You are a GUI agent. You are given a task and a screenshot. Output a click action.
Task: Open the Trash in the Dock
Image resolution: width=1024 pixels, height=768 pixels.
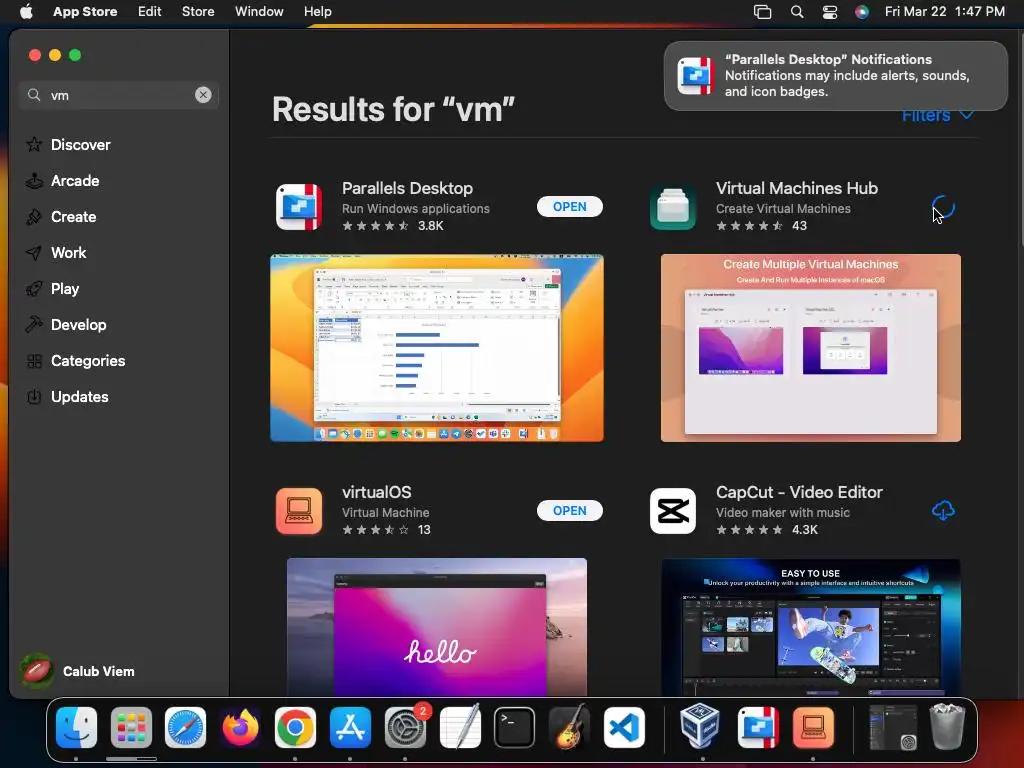tap(947, 727)
